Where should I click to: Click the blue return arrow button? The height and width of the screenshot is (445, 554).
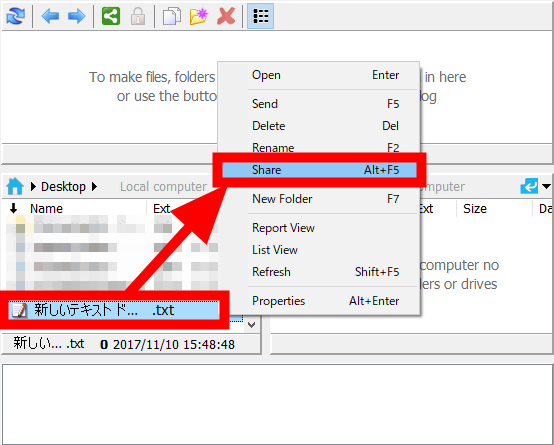(529, 186)
